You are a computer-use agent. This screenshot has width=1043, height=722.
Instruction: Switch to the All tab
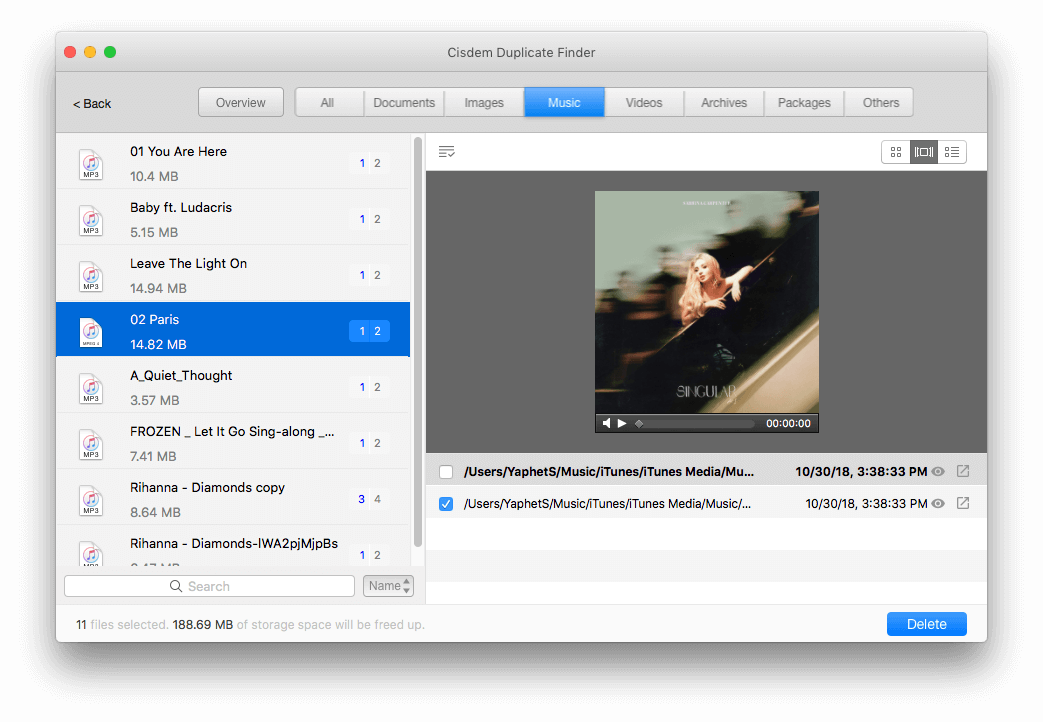327,102
